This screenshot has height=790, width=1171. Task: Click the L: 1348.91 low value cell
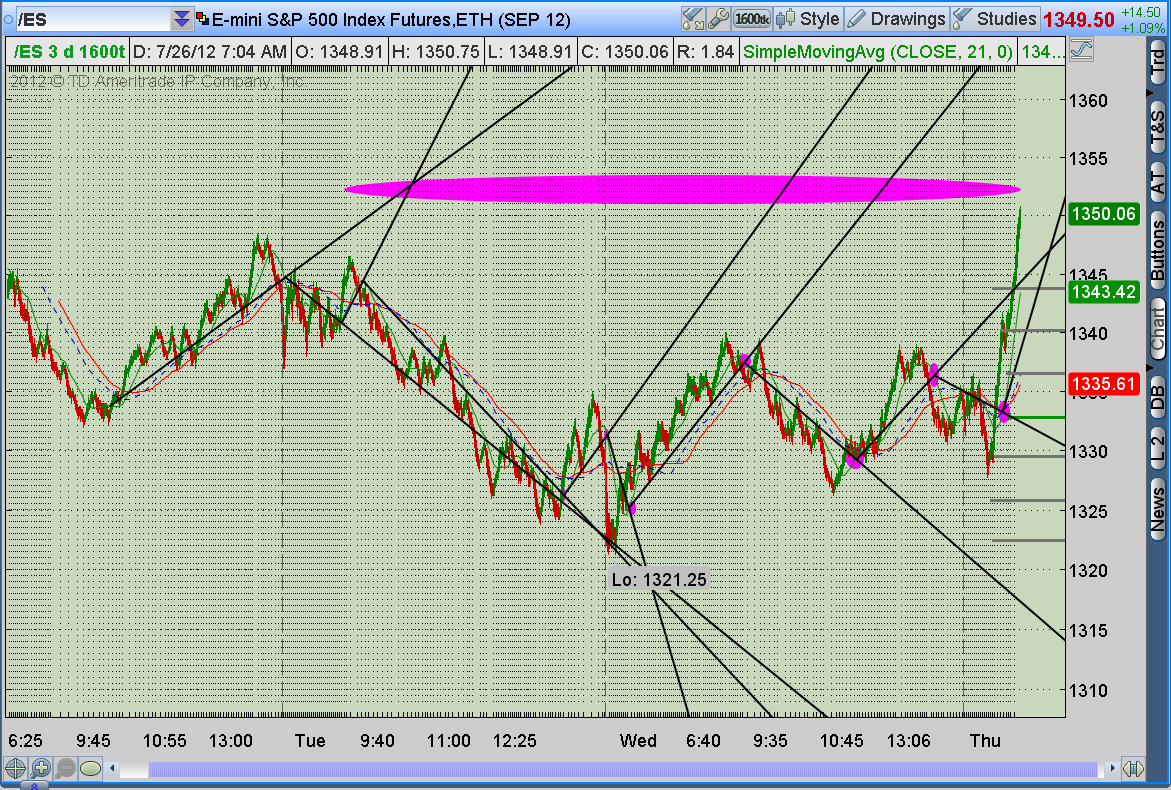(x=529, y=52)
